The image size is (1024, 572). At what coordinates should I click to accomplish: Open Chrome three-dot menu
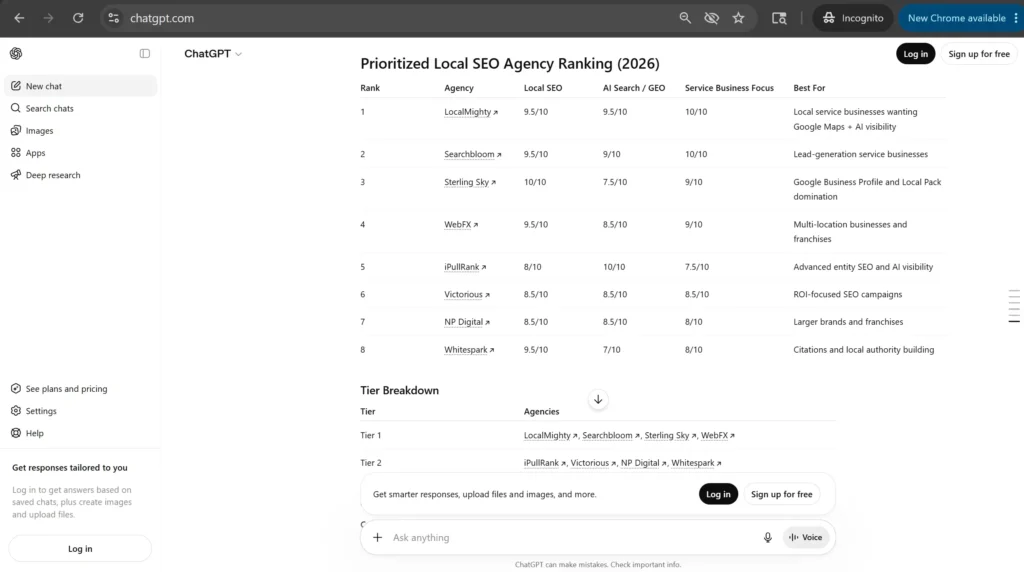[x=1016, y=18]
